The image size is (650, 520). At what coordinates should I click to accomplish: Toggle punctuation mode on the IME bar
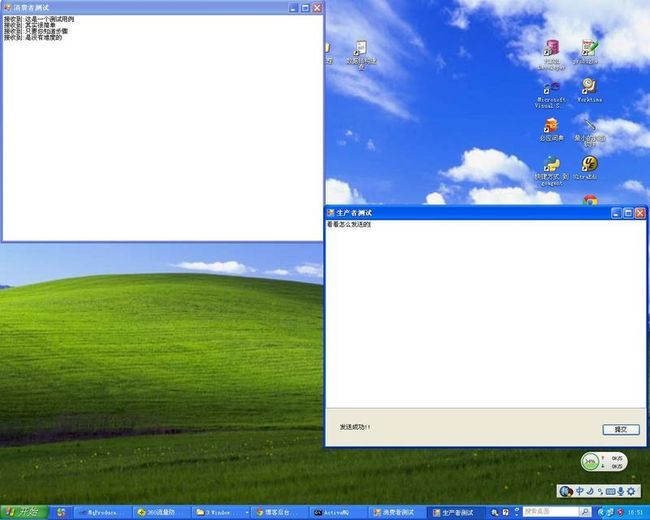click(600, 492)
